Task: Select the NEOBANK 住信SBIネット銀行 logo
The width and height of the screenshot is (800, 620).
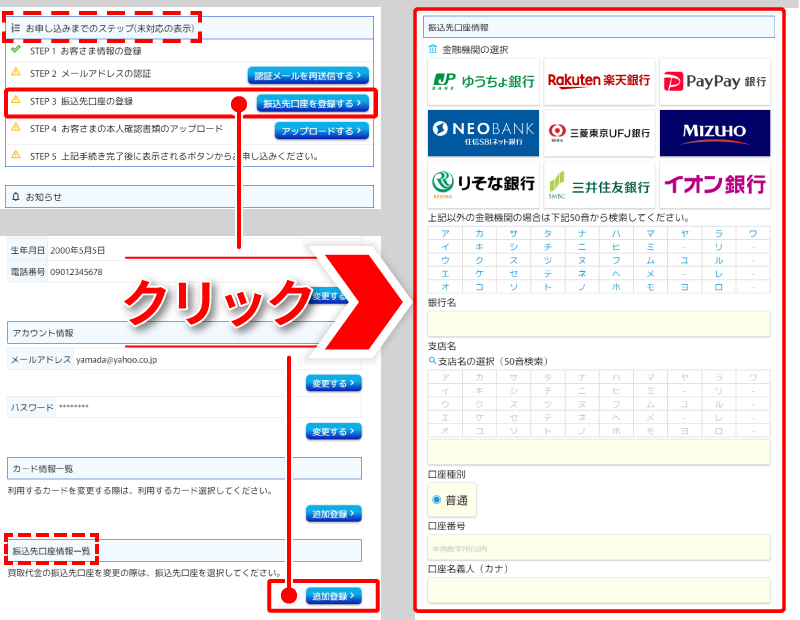Action: pos(483,133)
